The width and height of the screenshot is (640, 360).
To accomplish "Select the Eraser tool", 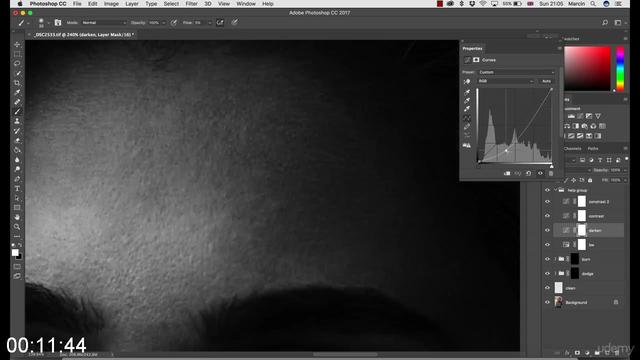I will click(17, 141).
